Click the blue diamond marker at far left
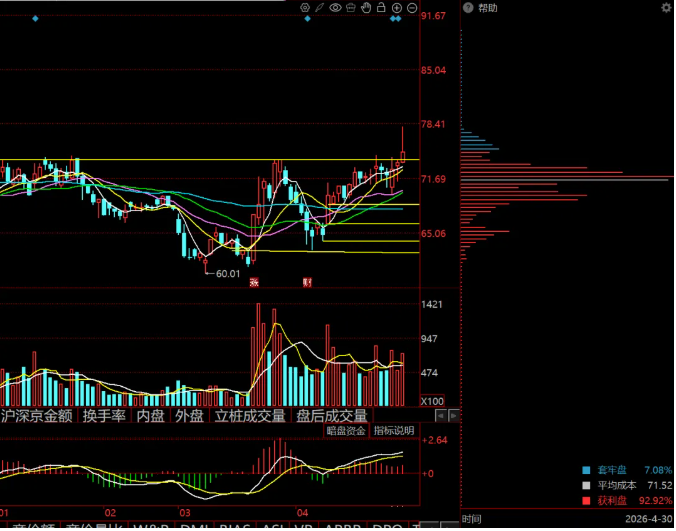Image resolution: width=676 pixels, height=531 pixels. coord(35,19)
